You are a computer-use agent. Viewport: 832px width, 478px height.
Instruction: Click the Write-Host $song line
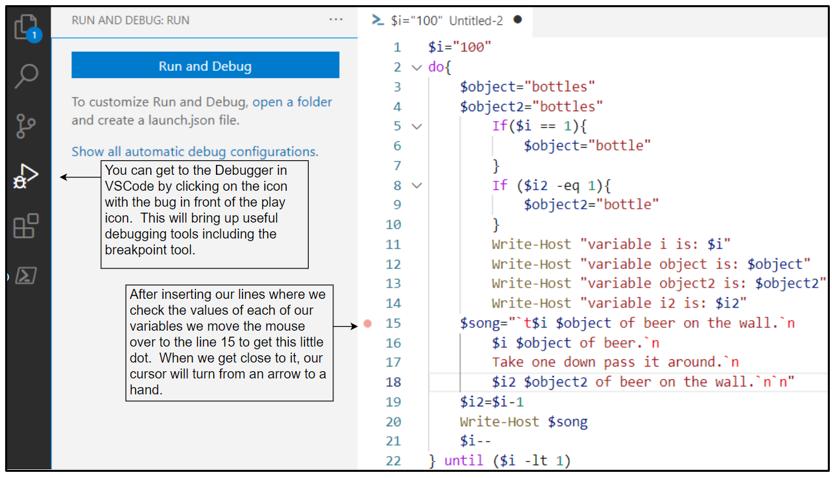(x=524, y=422)
